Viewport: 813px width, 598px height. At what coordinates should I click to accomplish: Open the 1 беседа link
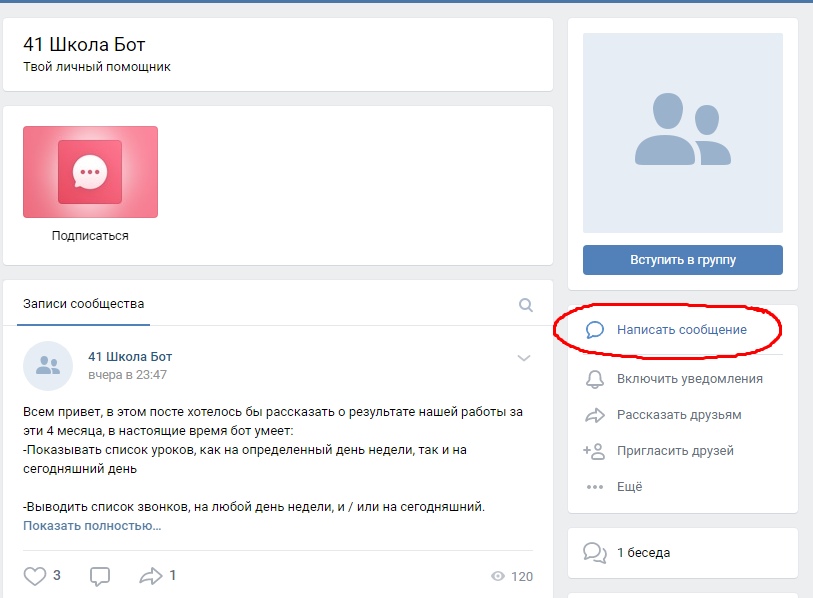pos(643,553)
